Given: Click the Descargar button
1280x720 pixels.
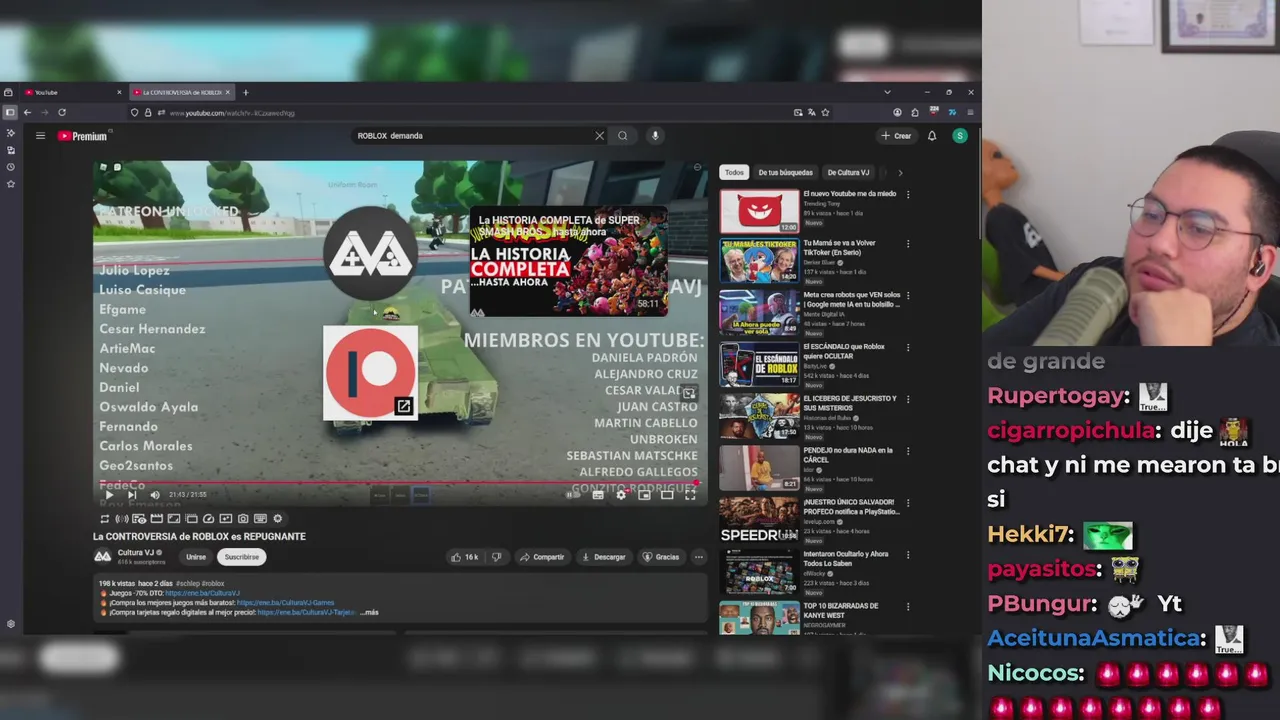Looking at the screenshot, I should [x=604, y=557].
